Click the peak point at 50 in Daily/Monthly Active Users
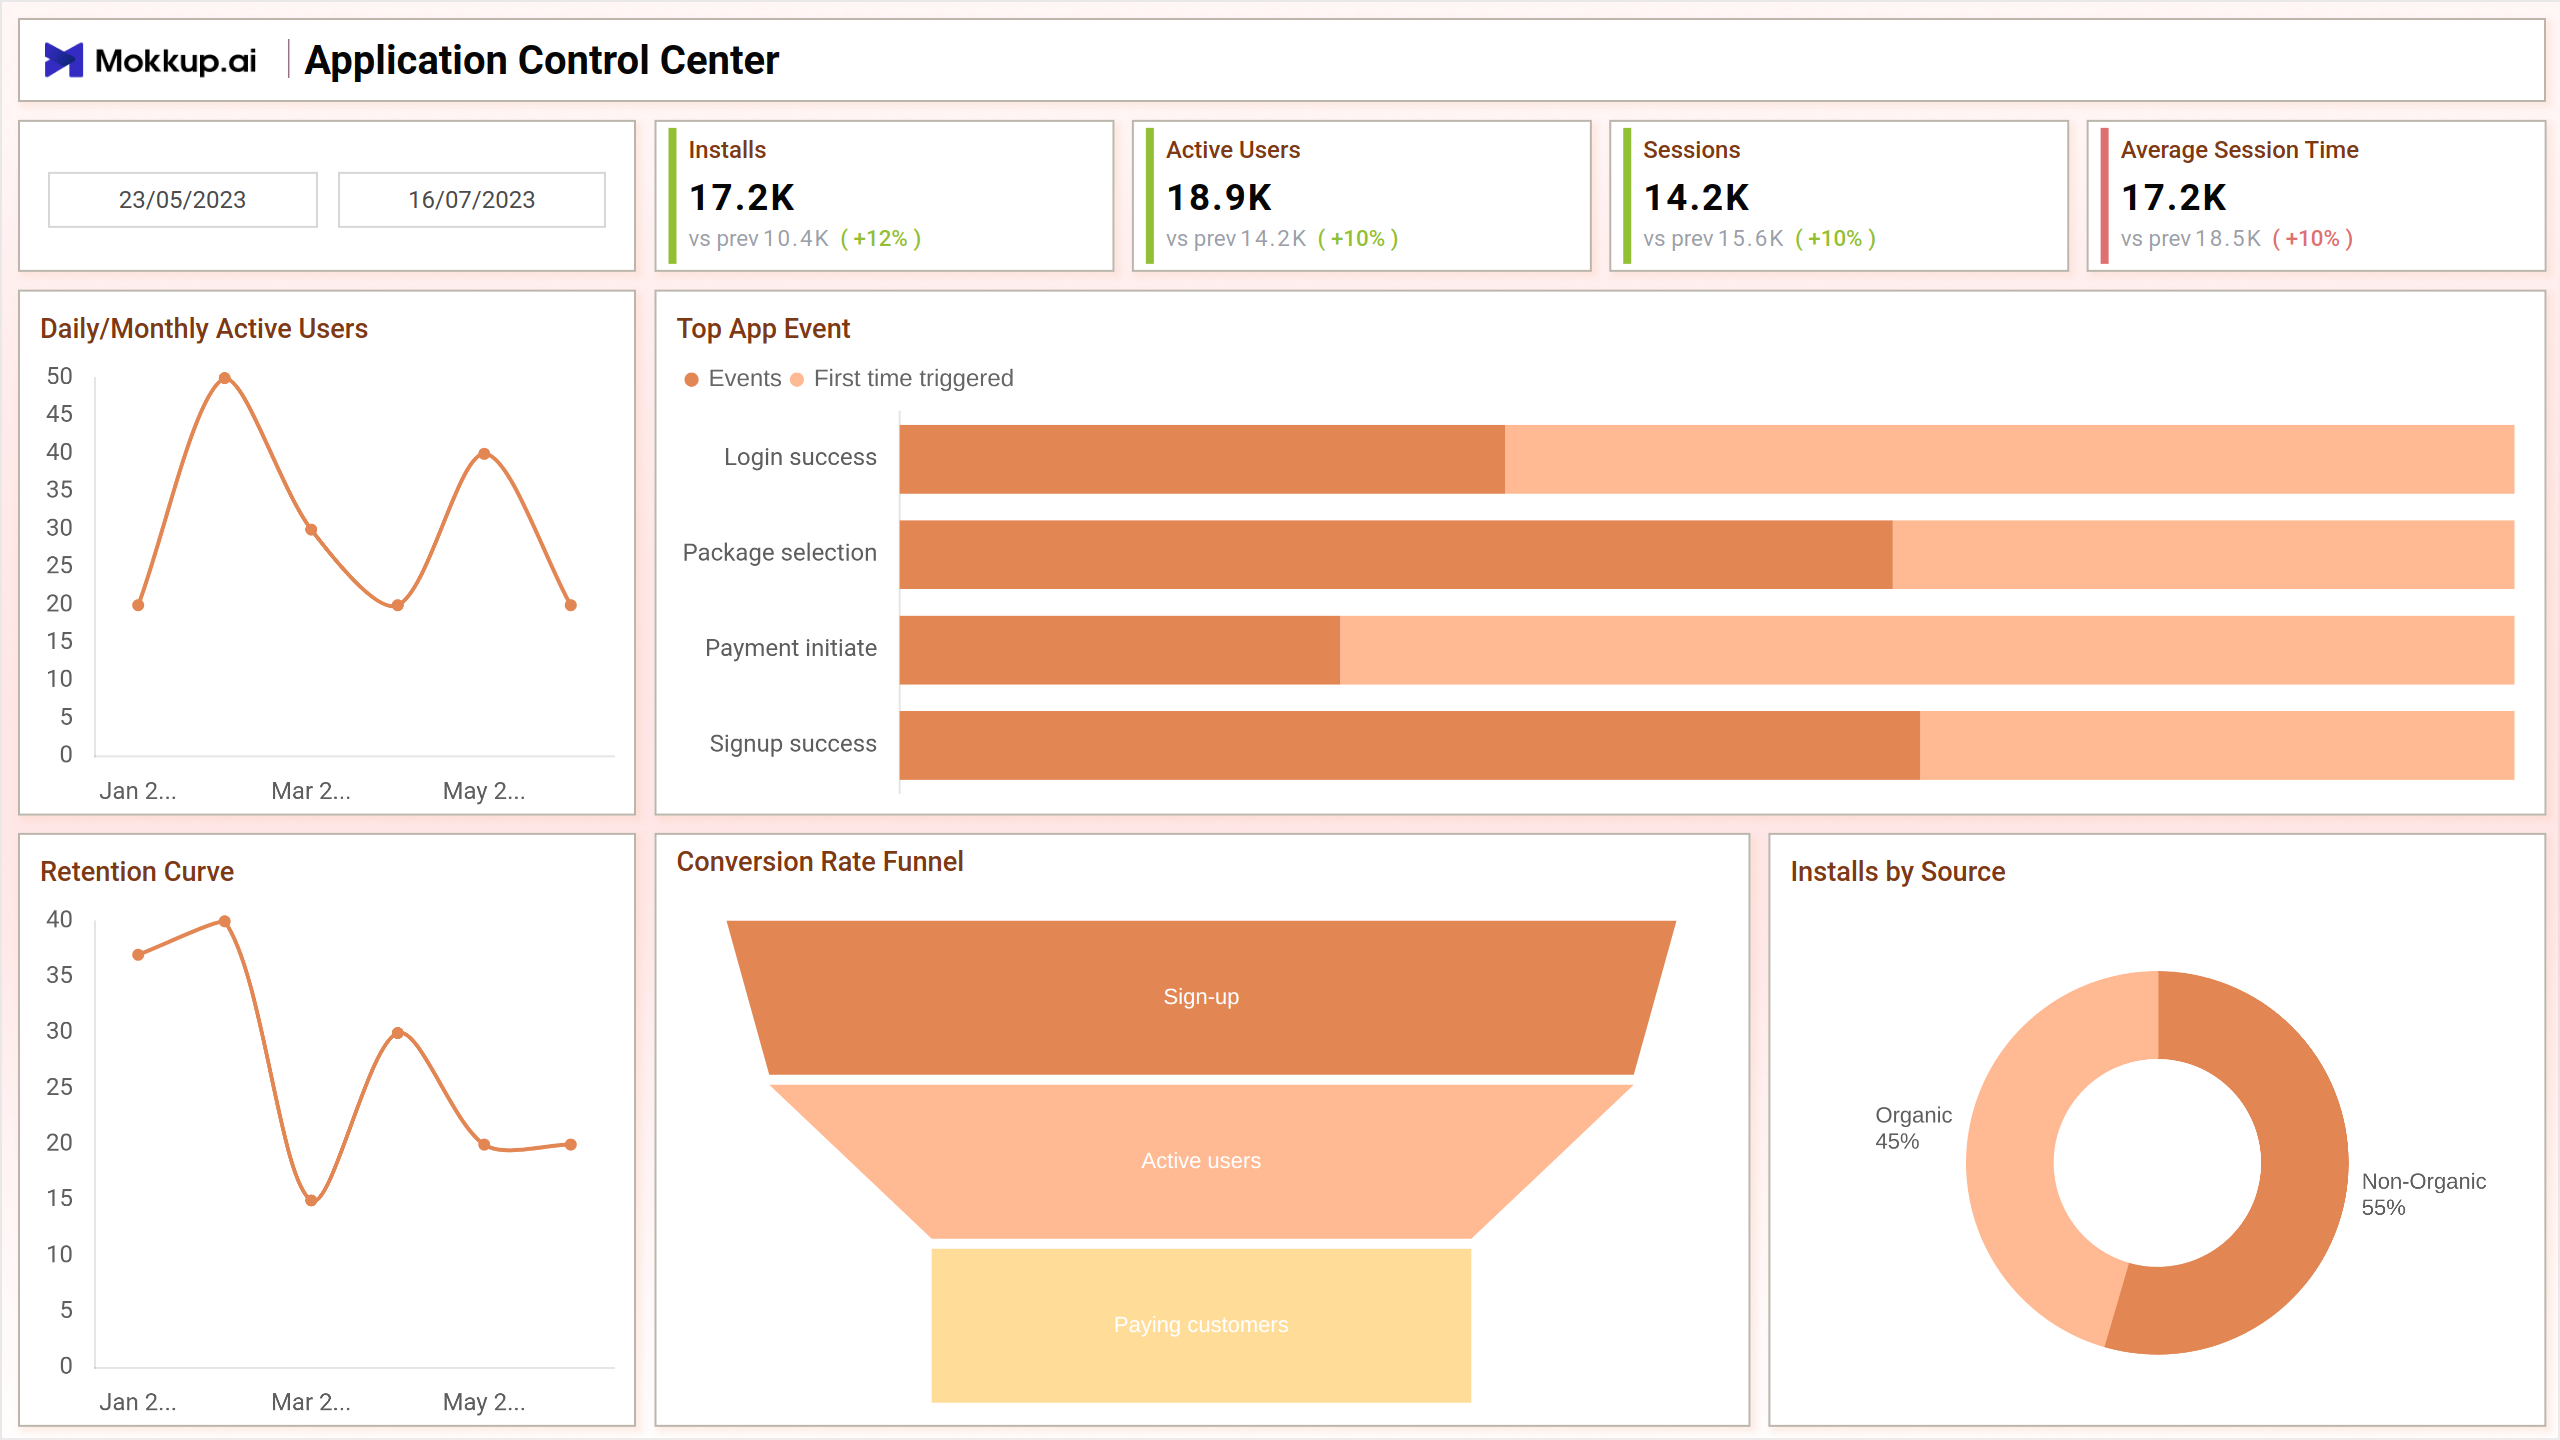Screen dimensions: 2560x1440 [225, 378]
